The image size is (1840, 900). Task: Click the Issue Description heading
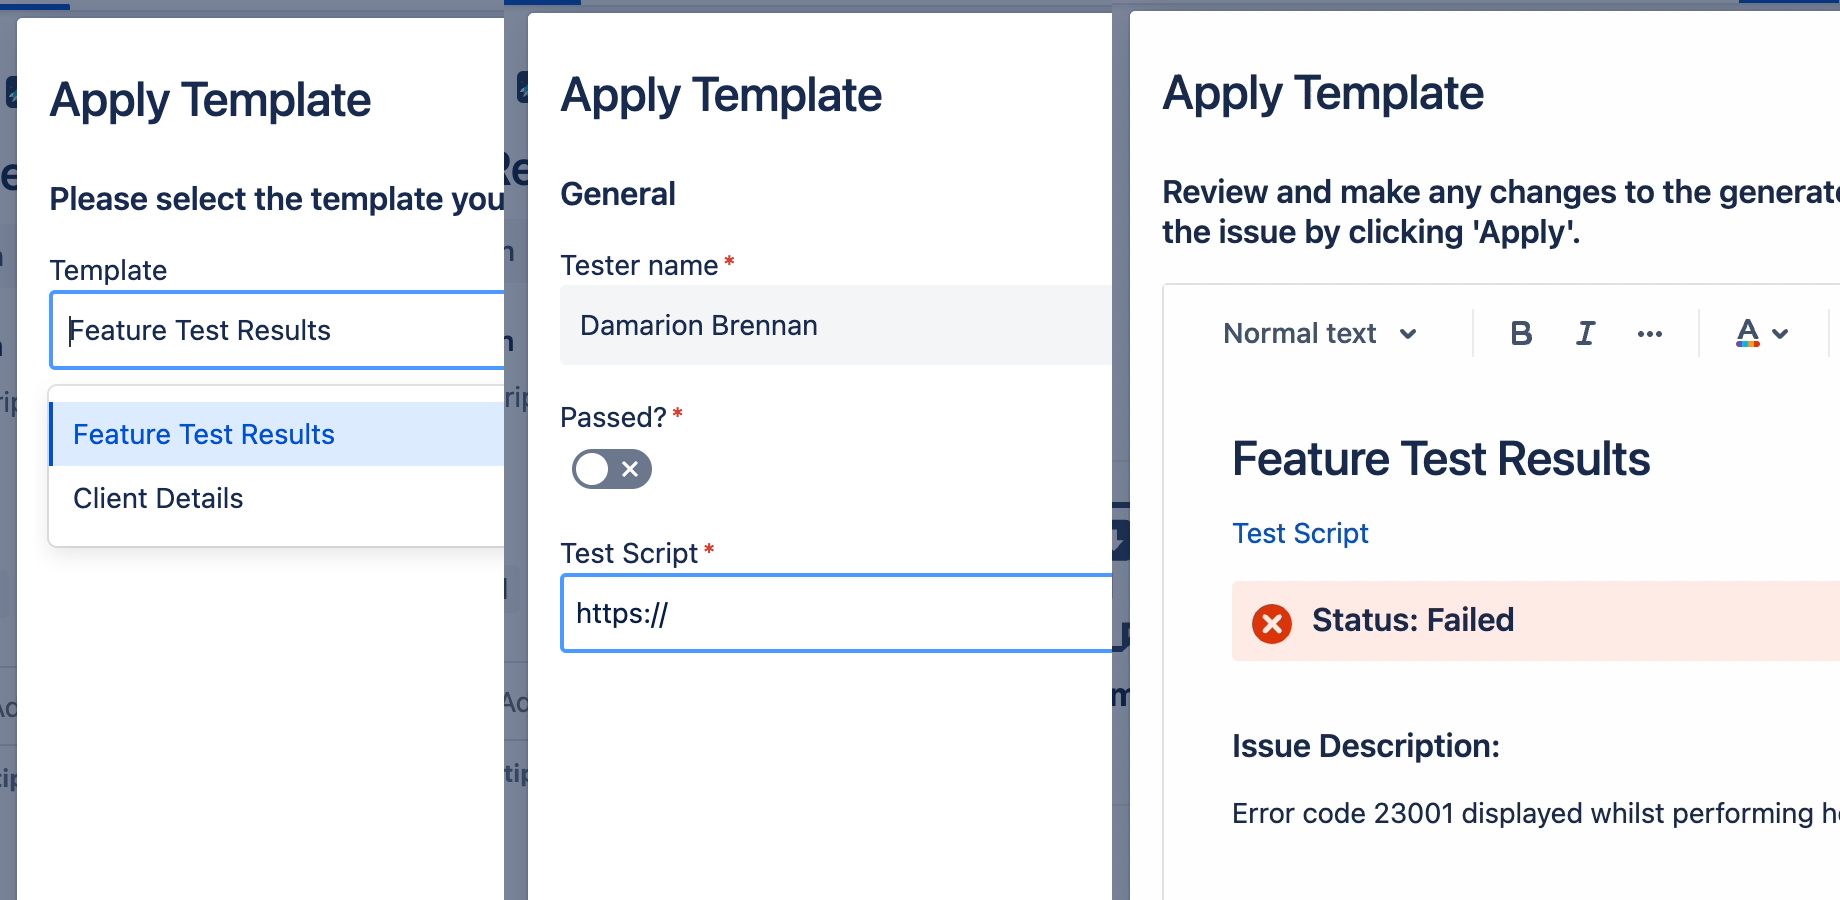pos(1366,746)
